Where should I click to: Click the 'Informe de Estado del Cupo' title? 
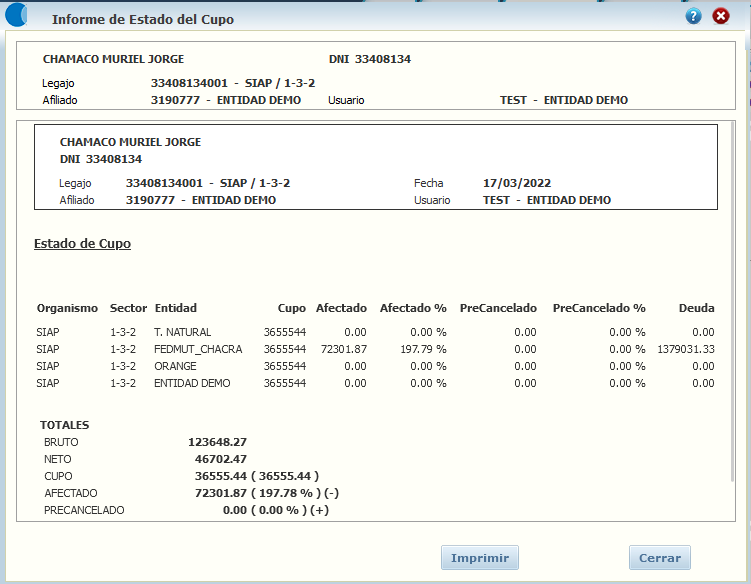(x=143, y=20)
